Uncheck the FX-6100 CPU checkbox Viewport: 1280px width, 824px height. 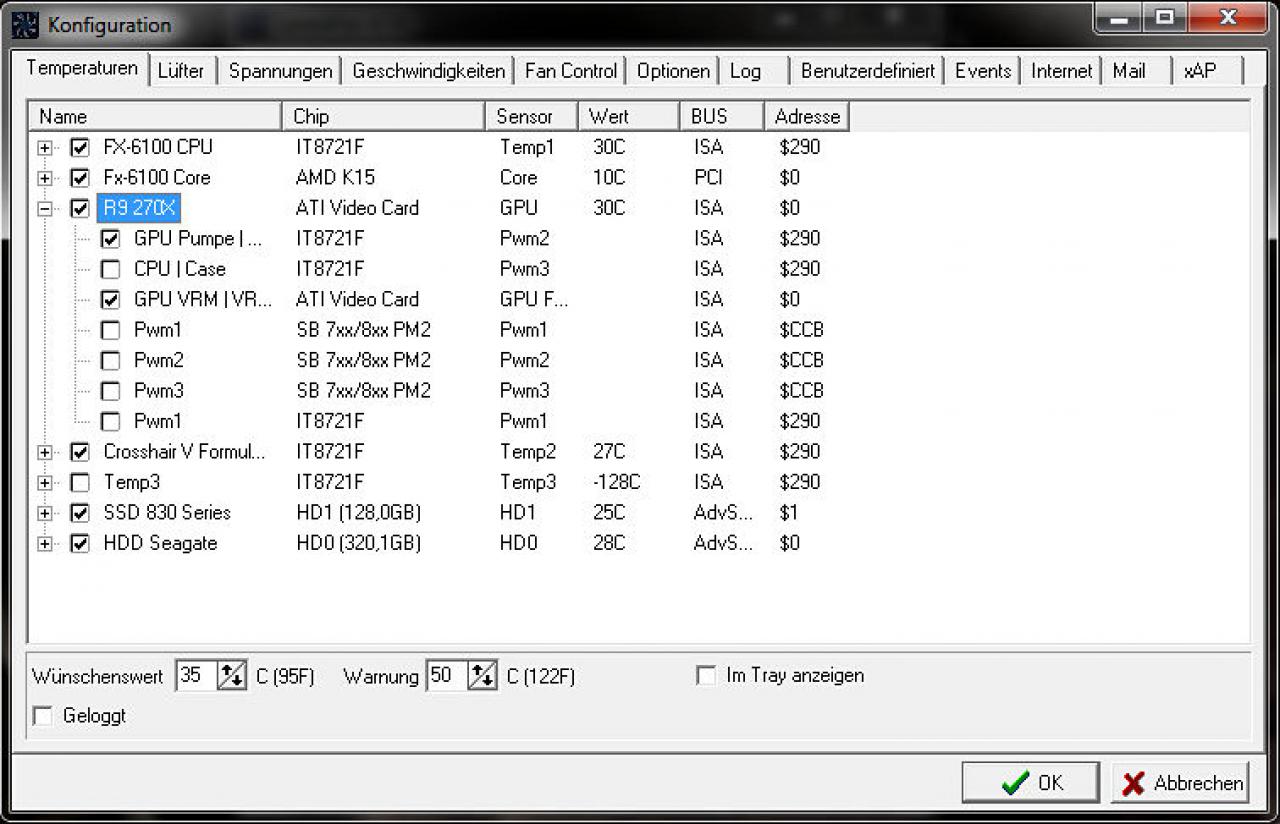pyautogui.click(x=80, y=148)
